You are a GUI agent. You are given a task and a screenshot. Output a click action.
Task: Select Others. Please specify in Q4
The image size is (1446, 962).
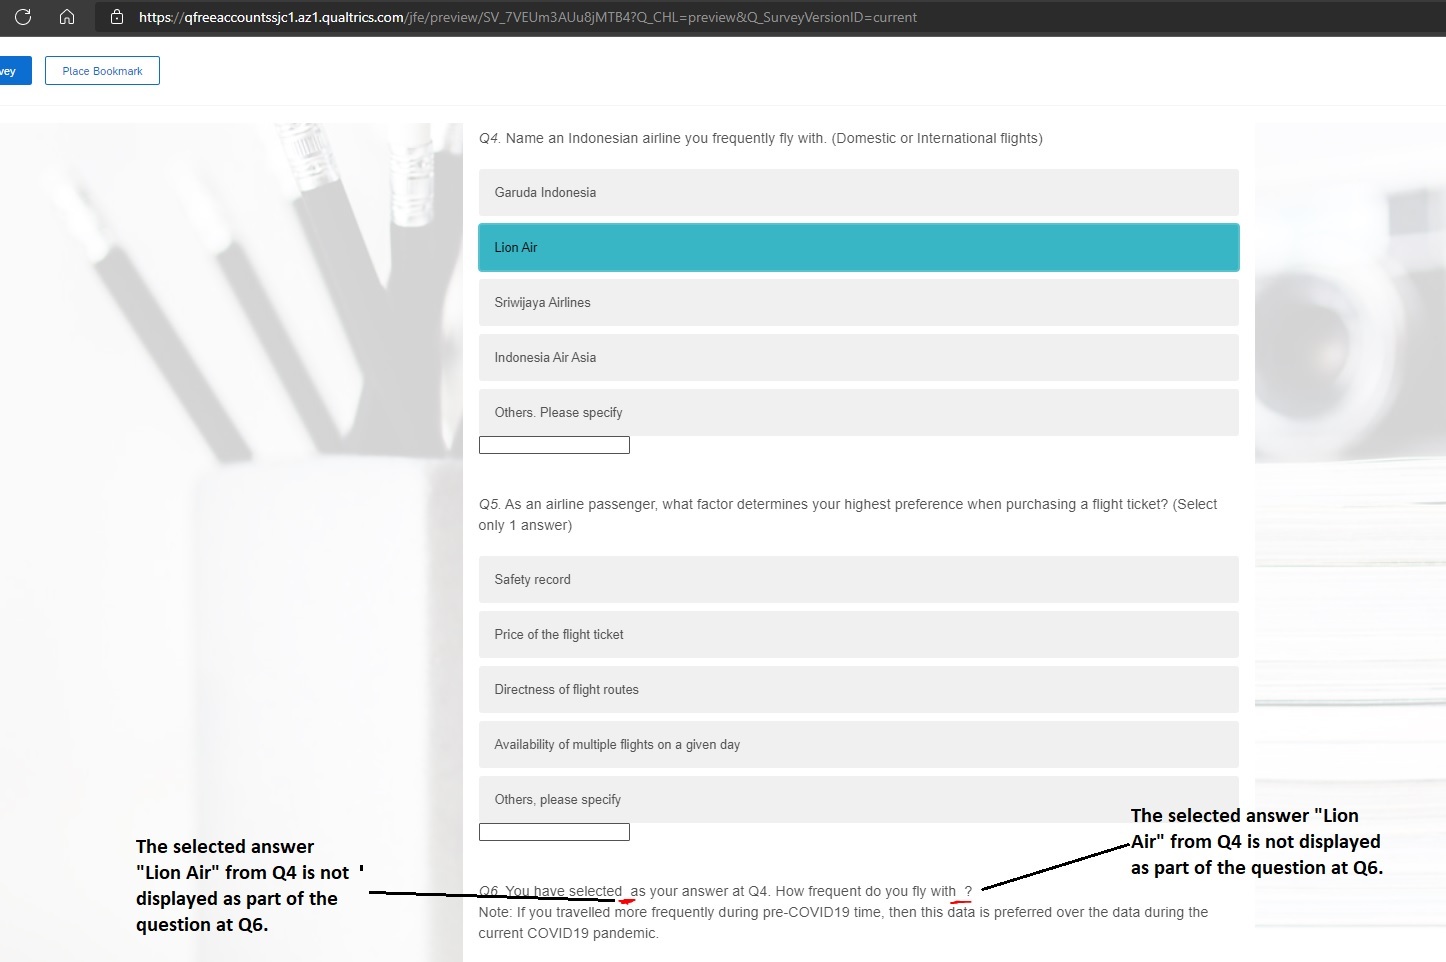click(x=858, y=412)
